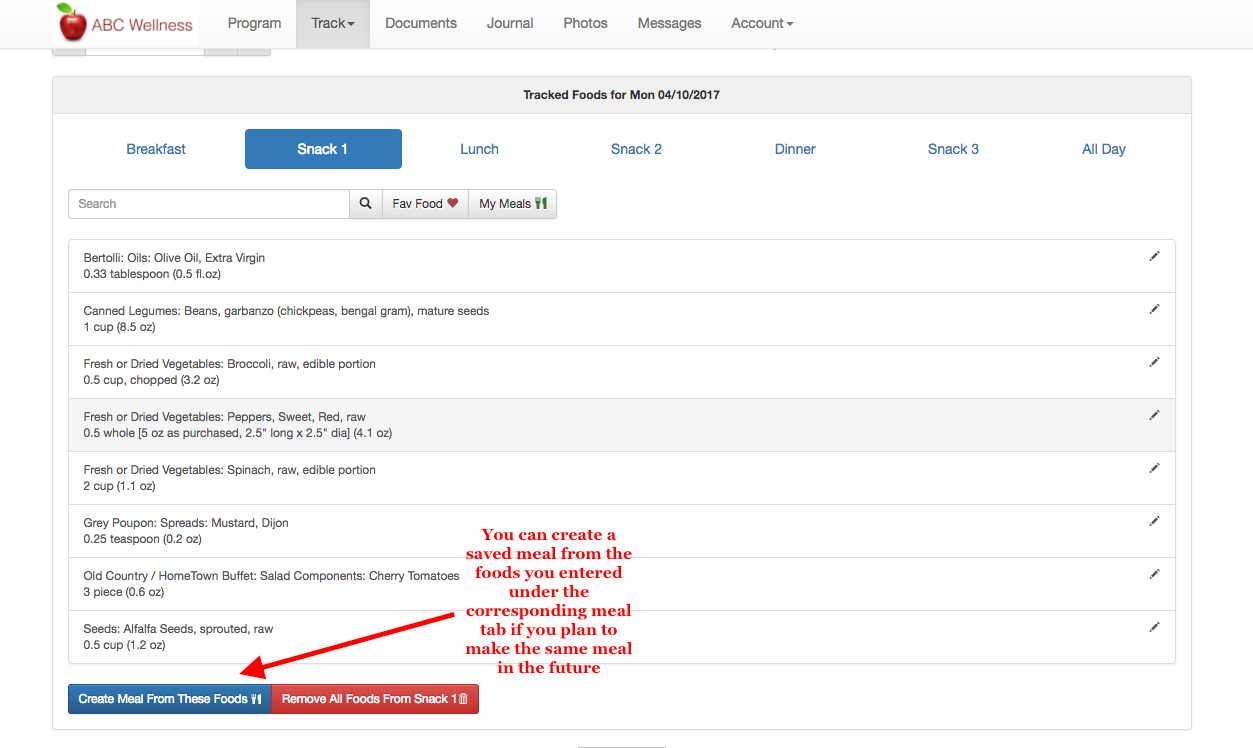Select the Spinach raw edible portion row
This screenshot has width=1253, height=748.
[621, 478]
